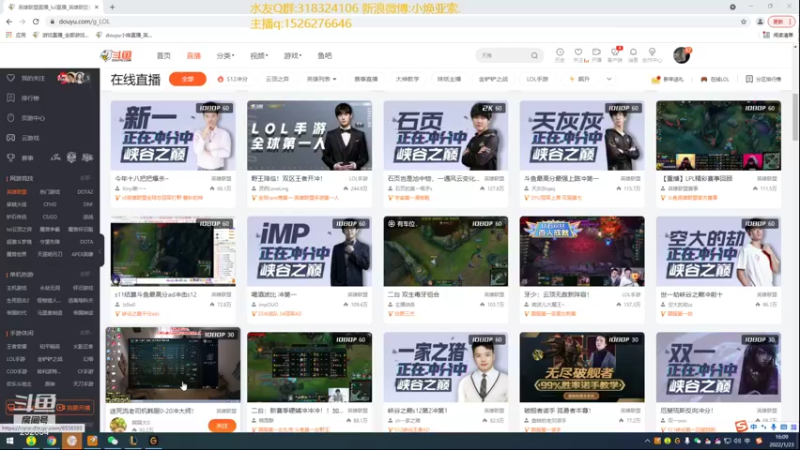
Task: Open the client download icon with red badge
Action: (x=615, y=52)
